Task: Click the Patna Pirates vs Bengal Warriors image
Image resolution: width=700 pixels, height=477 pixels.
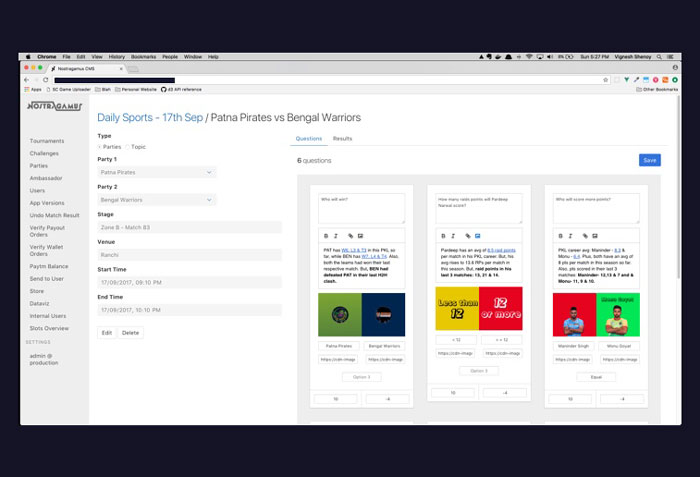Action: tap(361, 314)
